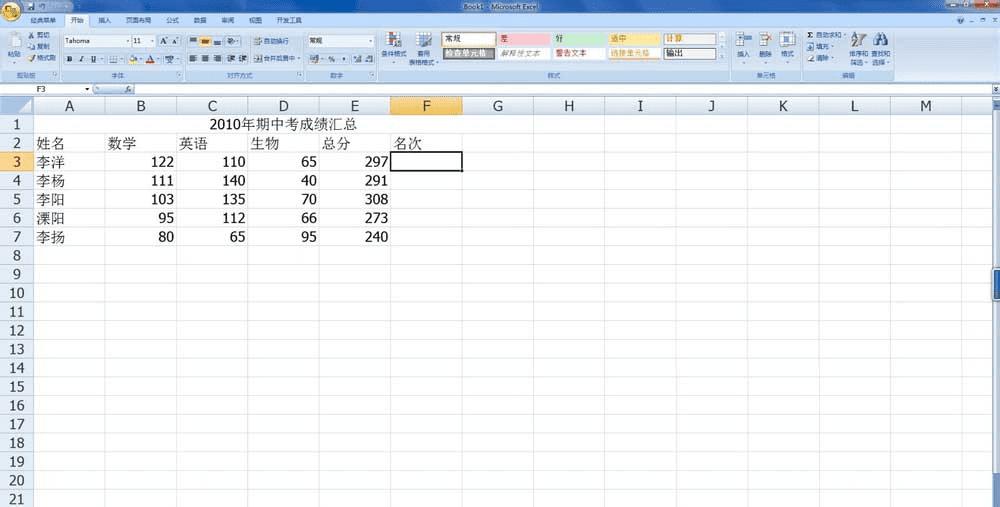Click the Copy (复制) button
Image resolution: width=1000 pixels, height=507 pixels.
[x=38, y=47]
